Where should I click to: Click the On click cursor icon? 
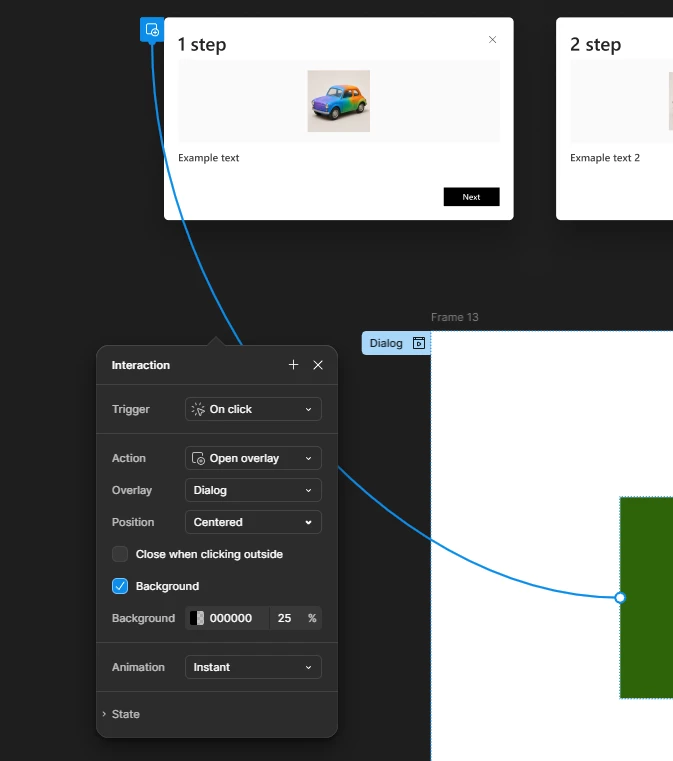pyautogui.click(x=198, y=409)
